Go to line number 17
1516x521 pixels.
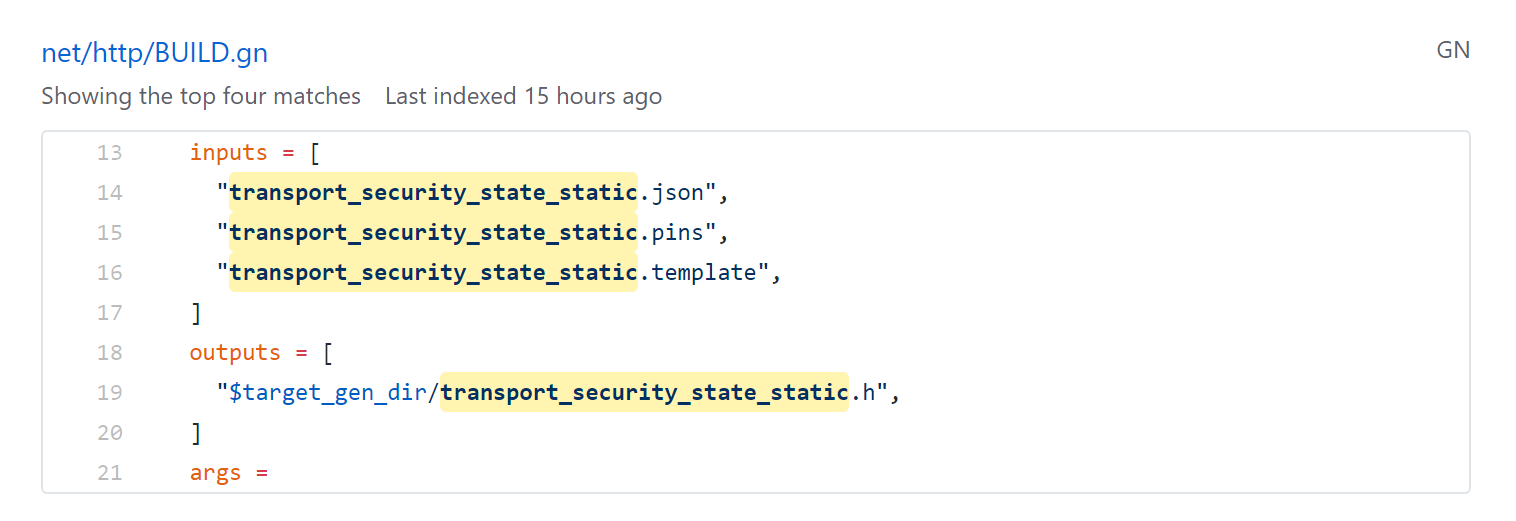[110, 313]
